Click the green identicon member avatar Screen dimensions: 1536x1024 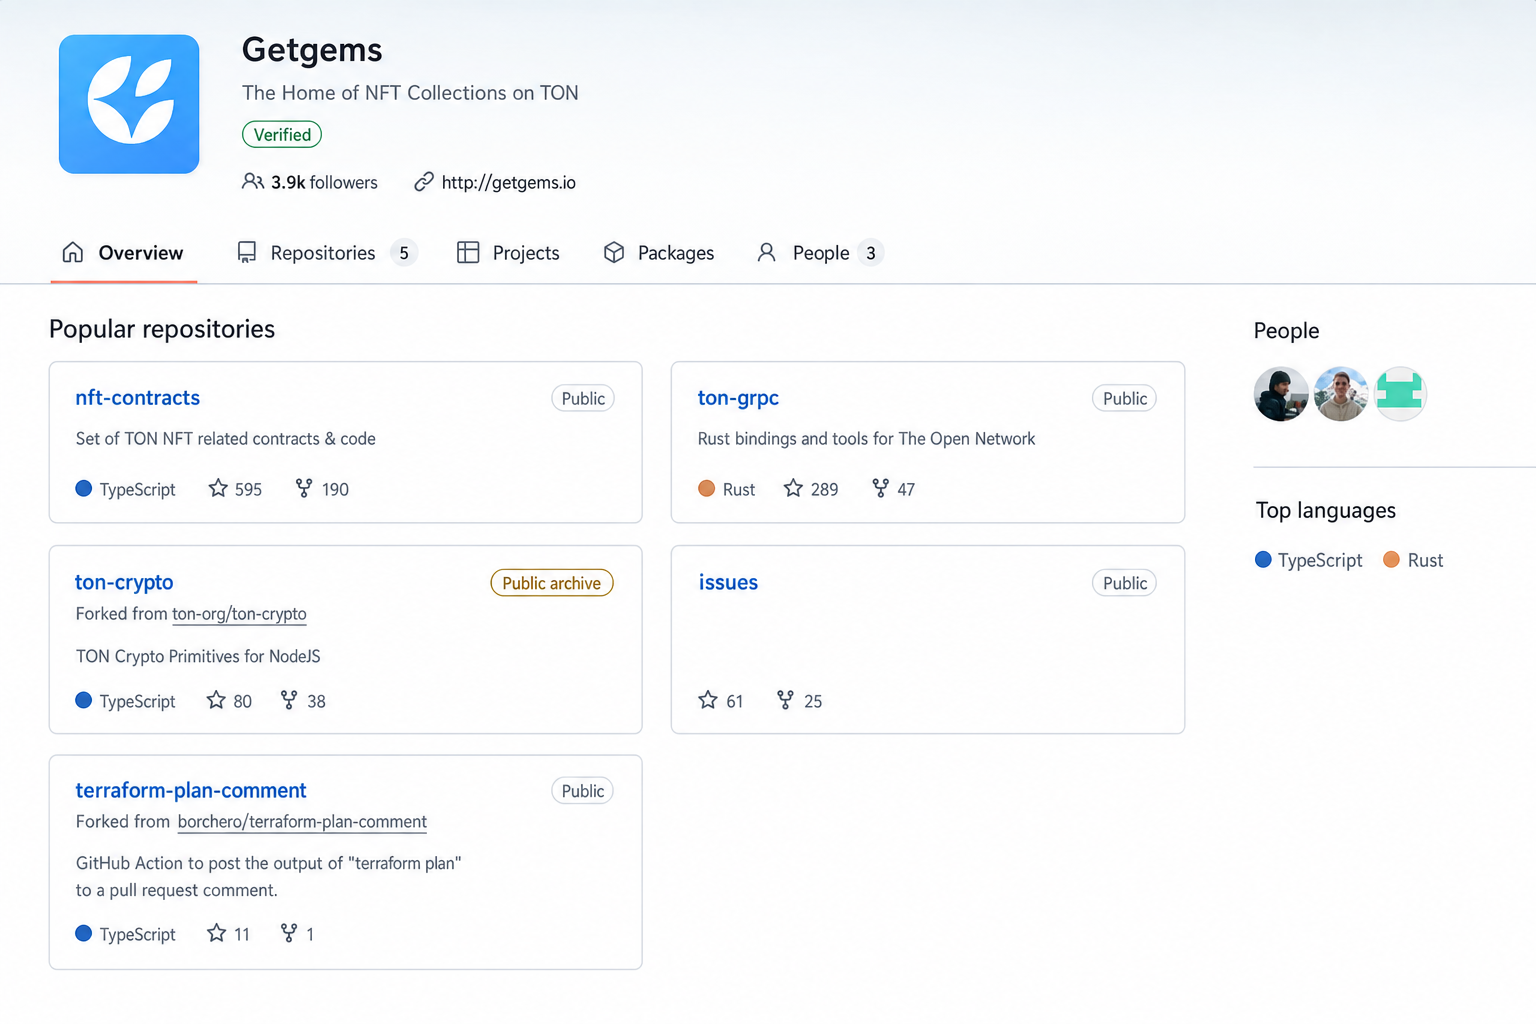1400,394
